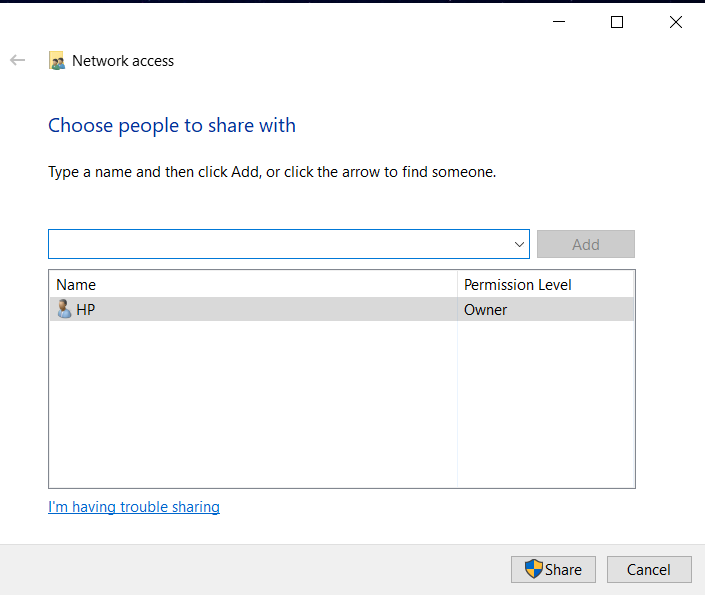Close the Network access window
Viewport: 705px width, 595px height.
675,22
